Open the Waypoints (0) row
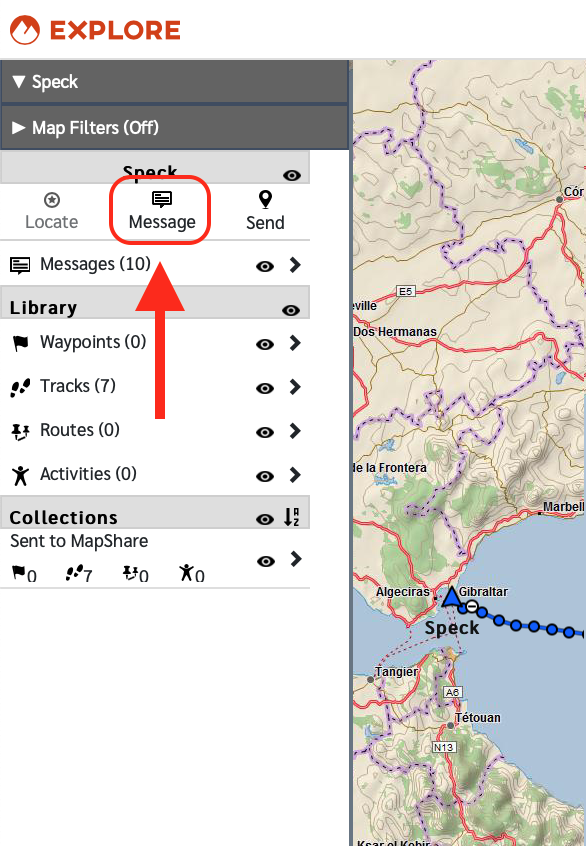Viewport: 586px width, 846px height. [x=155, y=343]
